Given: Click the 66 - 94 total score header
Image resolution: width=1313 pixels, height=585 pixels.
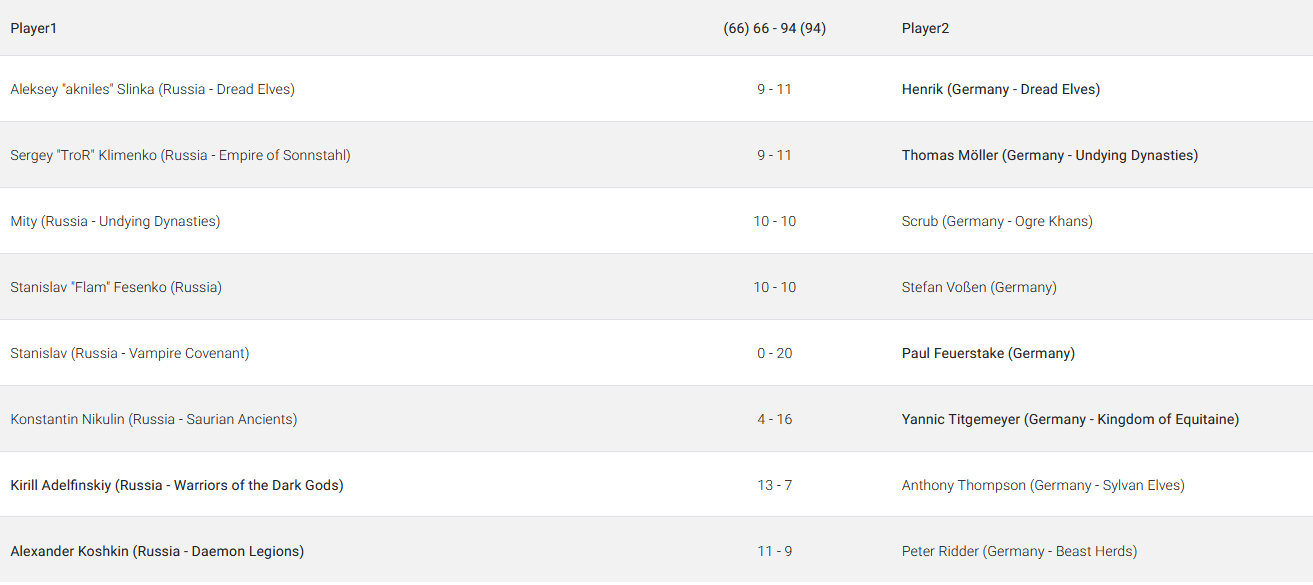Looking at the screenshot, I should coord(774,28).
